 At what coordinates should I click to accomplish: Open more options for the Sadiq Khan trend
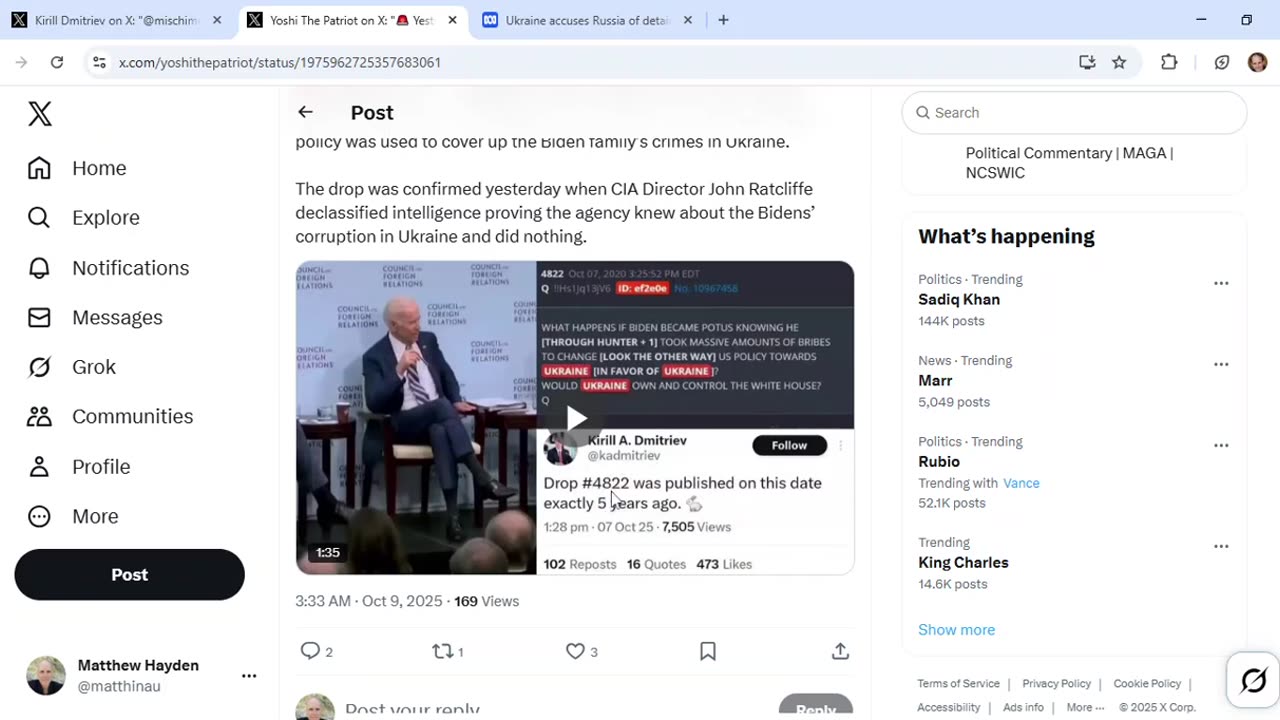(x=1221, y=283)
